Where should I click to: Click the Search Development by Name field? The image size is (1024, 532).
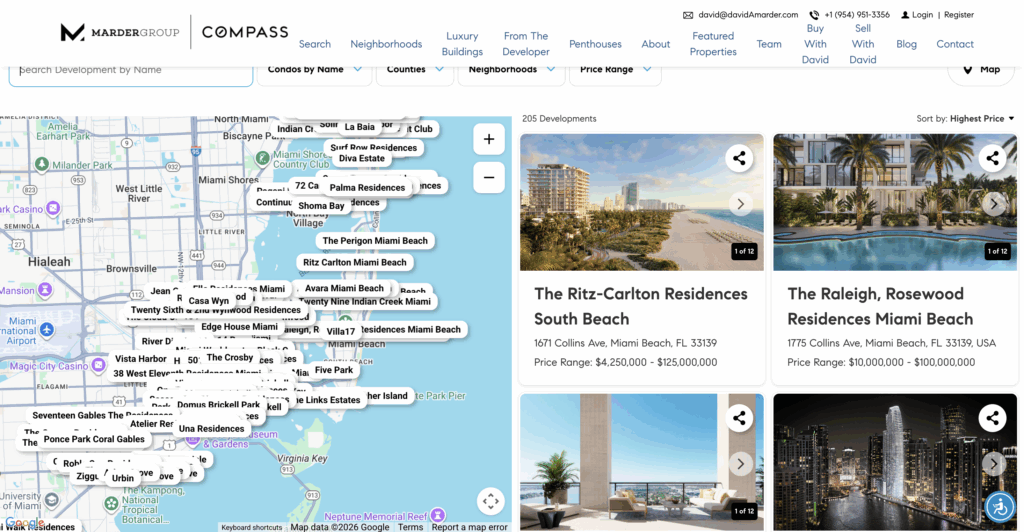point(130,70)
